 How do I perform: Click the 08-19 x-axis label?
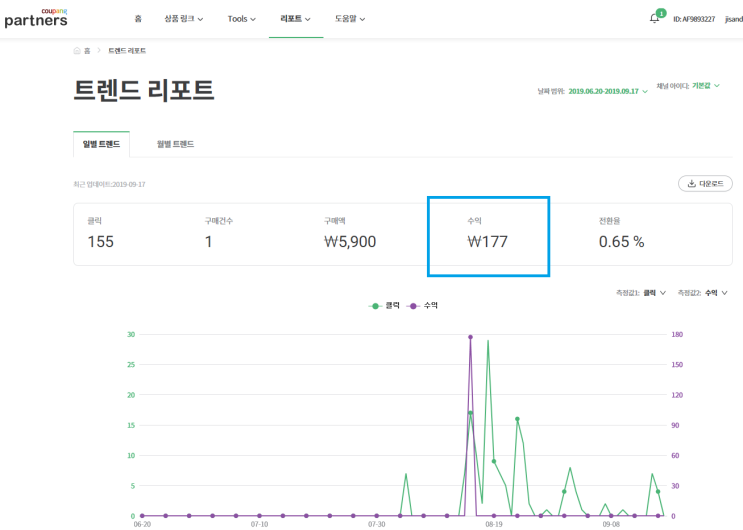coord(494,524)
